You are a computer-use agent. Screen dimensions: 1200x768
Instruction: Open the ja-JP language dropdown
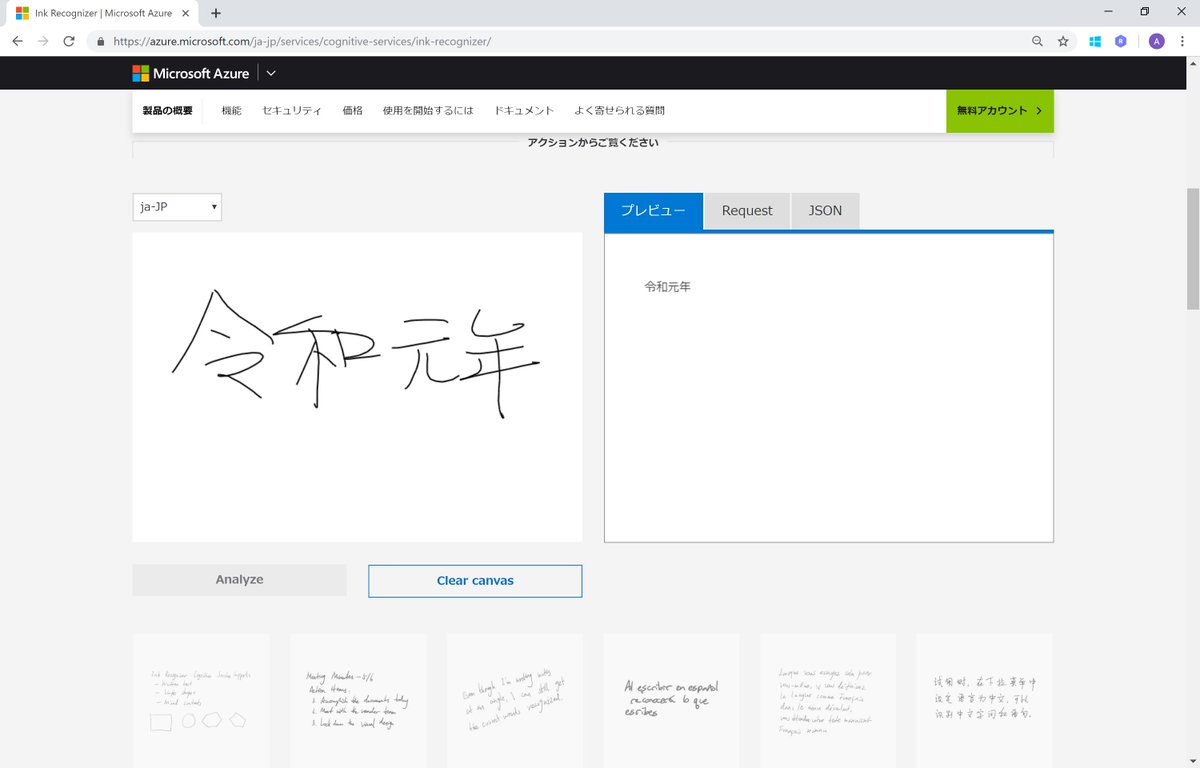click(x=177, y=207)
